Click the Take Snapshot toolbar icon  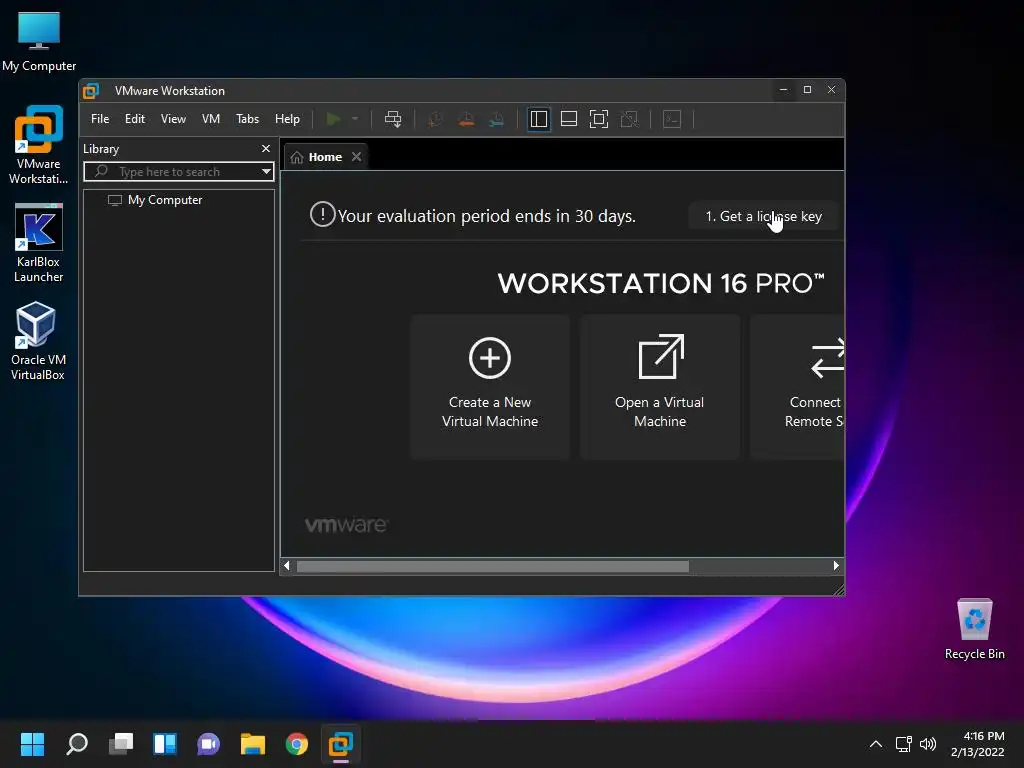[x=435, y=119]
